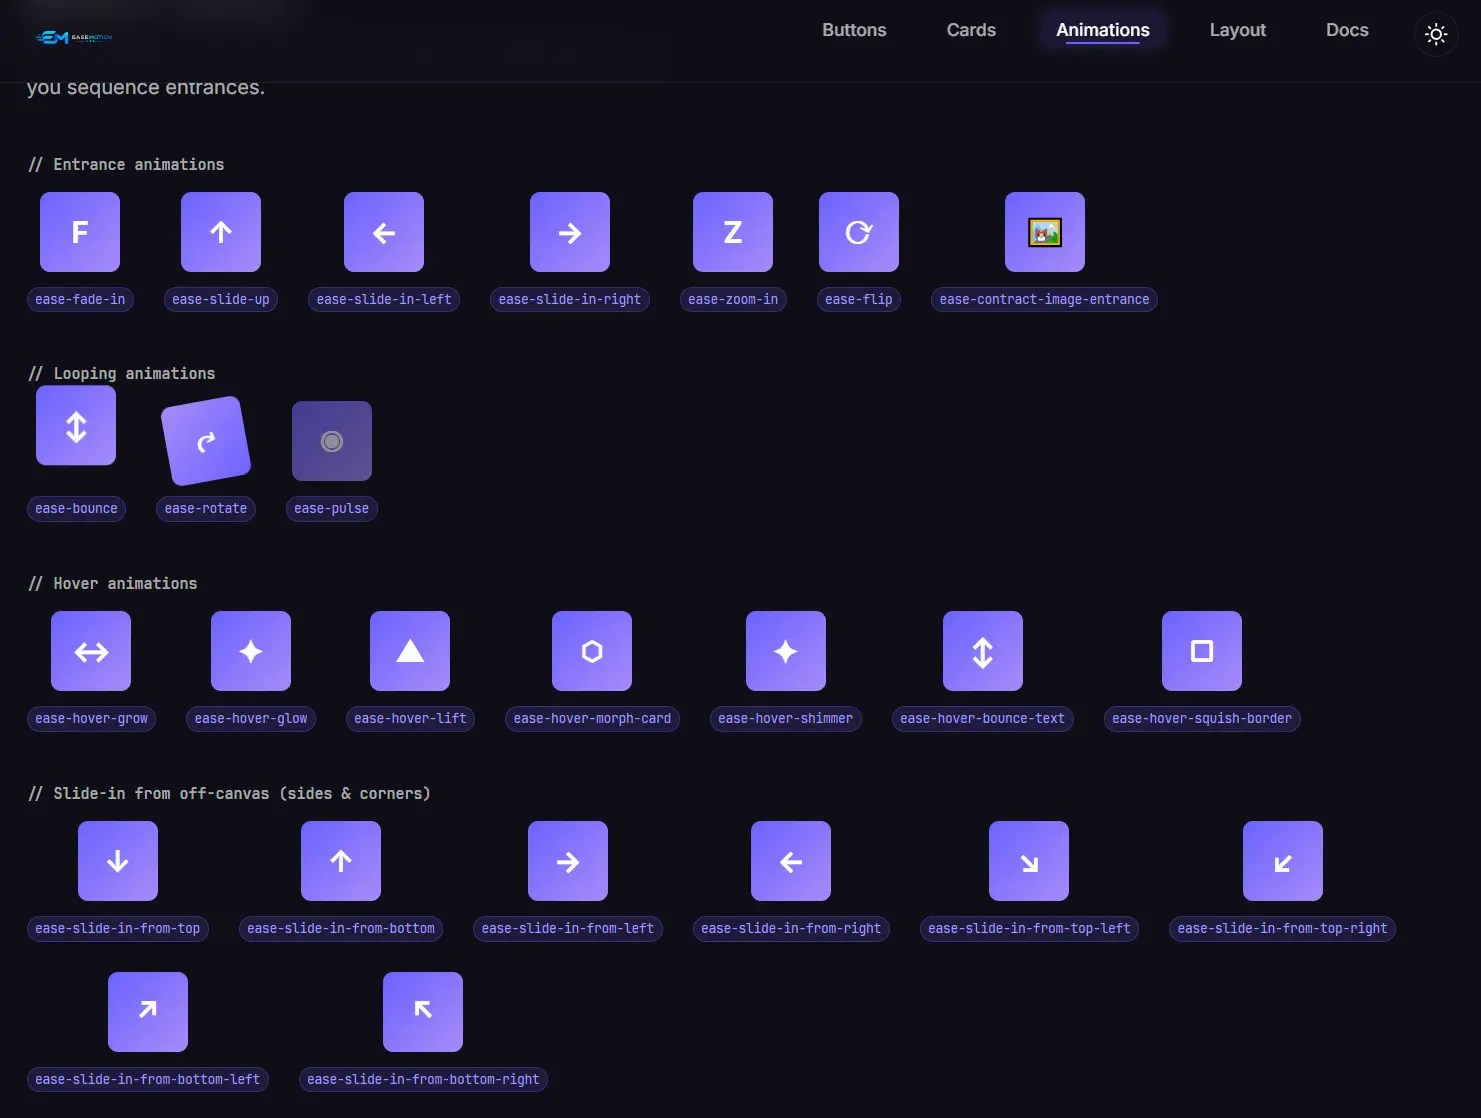Click the ease-slide-in-from-bottom-right label
Viewport: 1481px width, 1118px height.
(423, 1079)
